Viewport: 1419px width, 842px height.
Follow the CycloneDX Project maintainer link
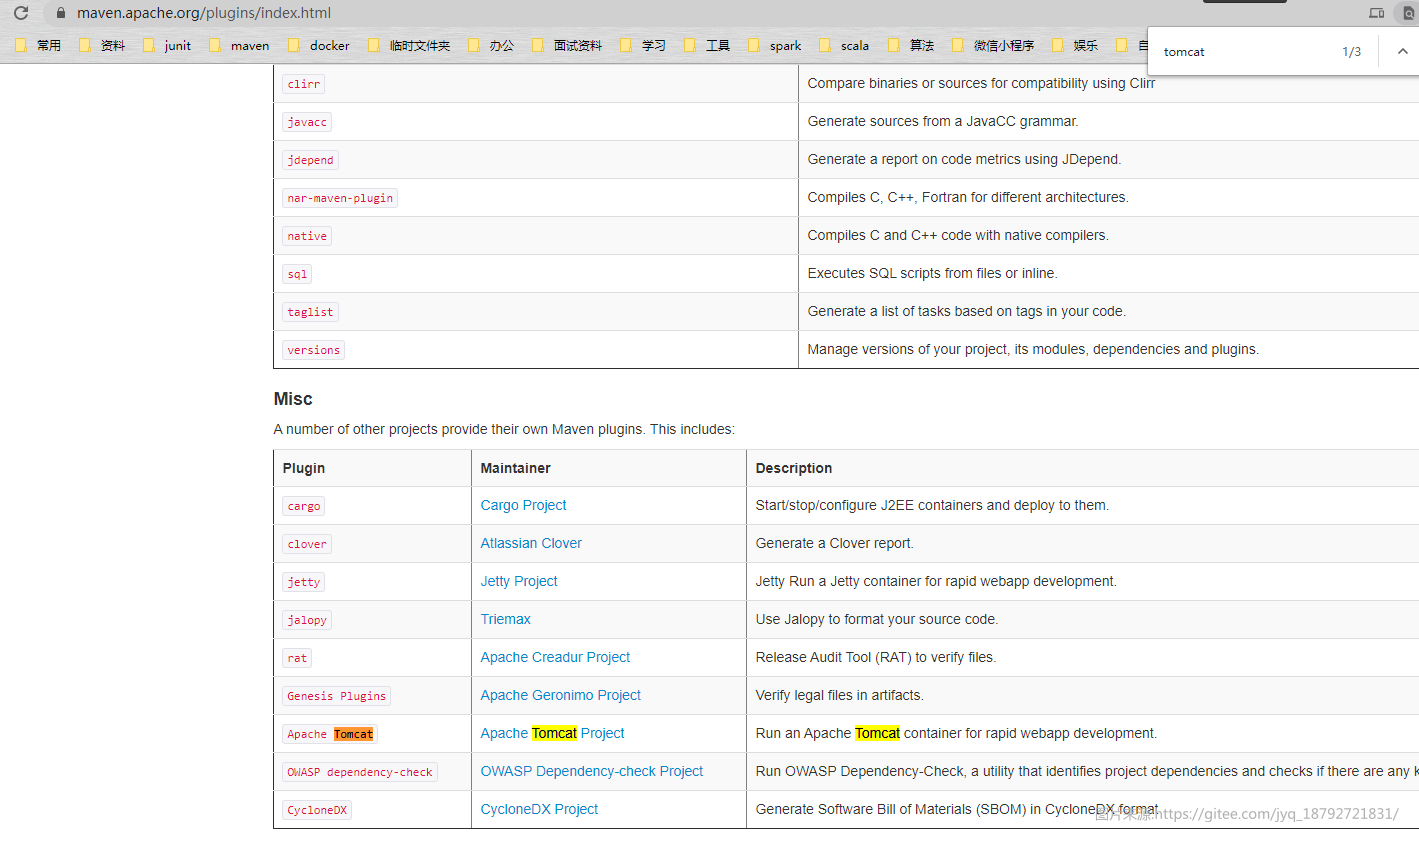(x=539, y=809)
